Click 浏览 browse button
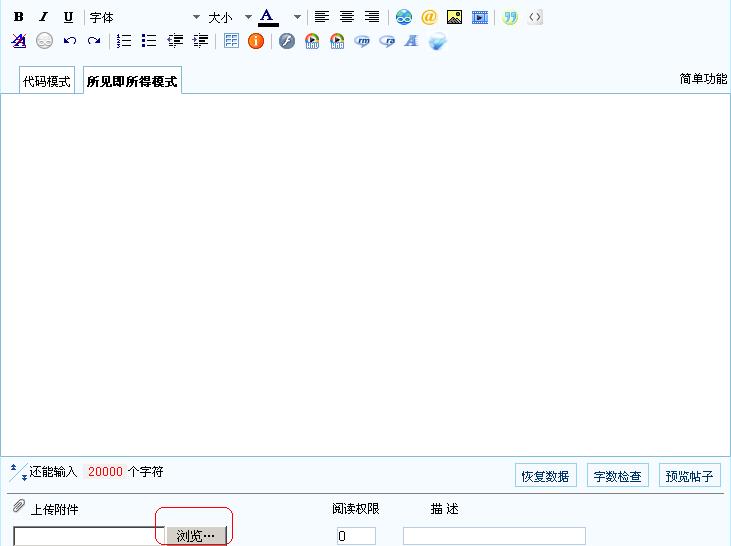This screenshot has width=731, height=546. pos(196,536)
